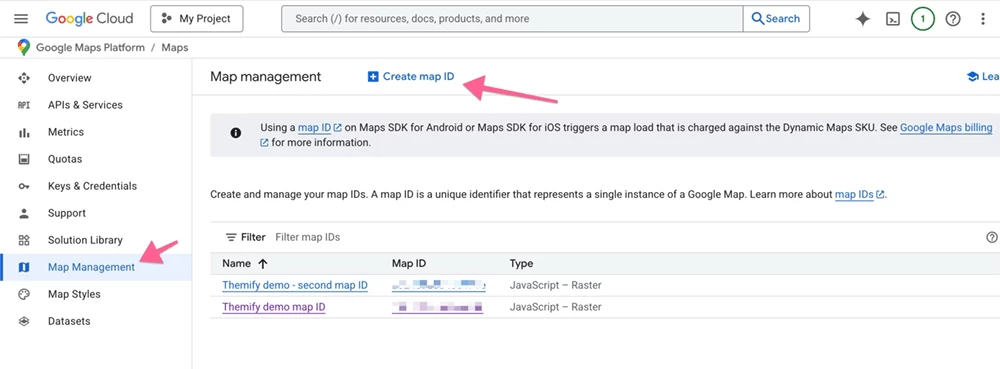Open the Google Maps billing link
Screen dimensions: 1000x369
click(x=946, y=128)
